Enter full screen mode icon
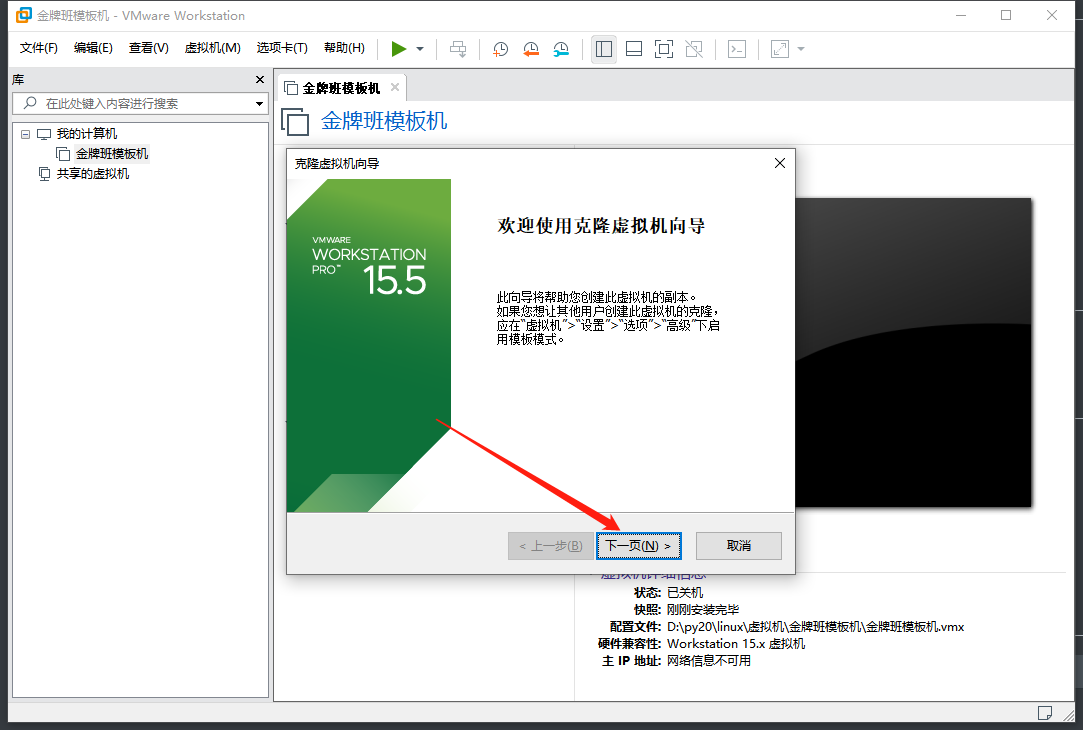The width and height of the screenshot is (1083, 730). point(664,49)
